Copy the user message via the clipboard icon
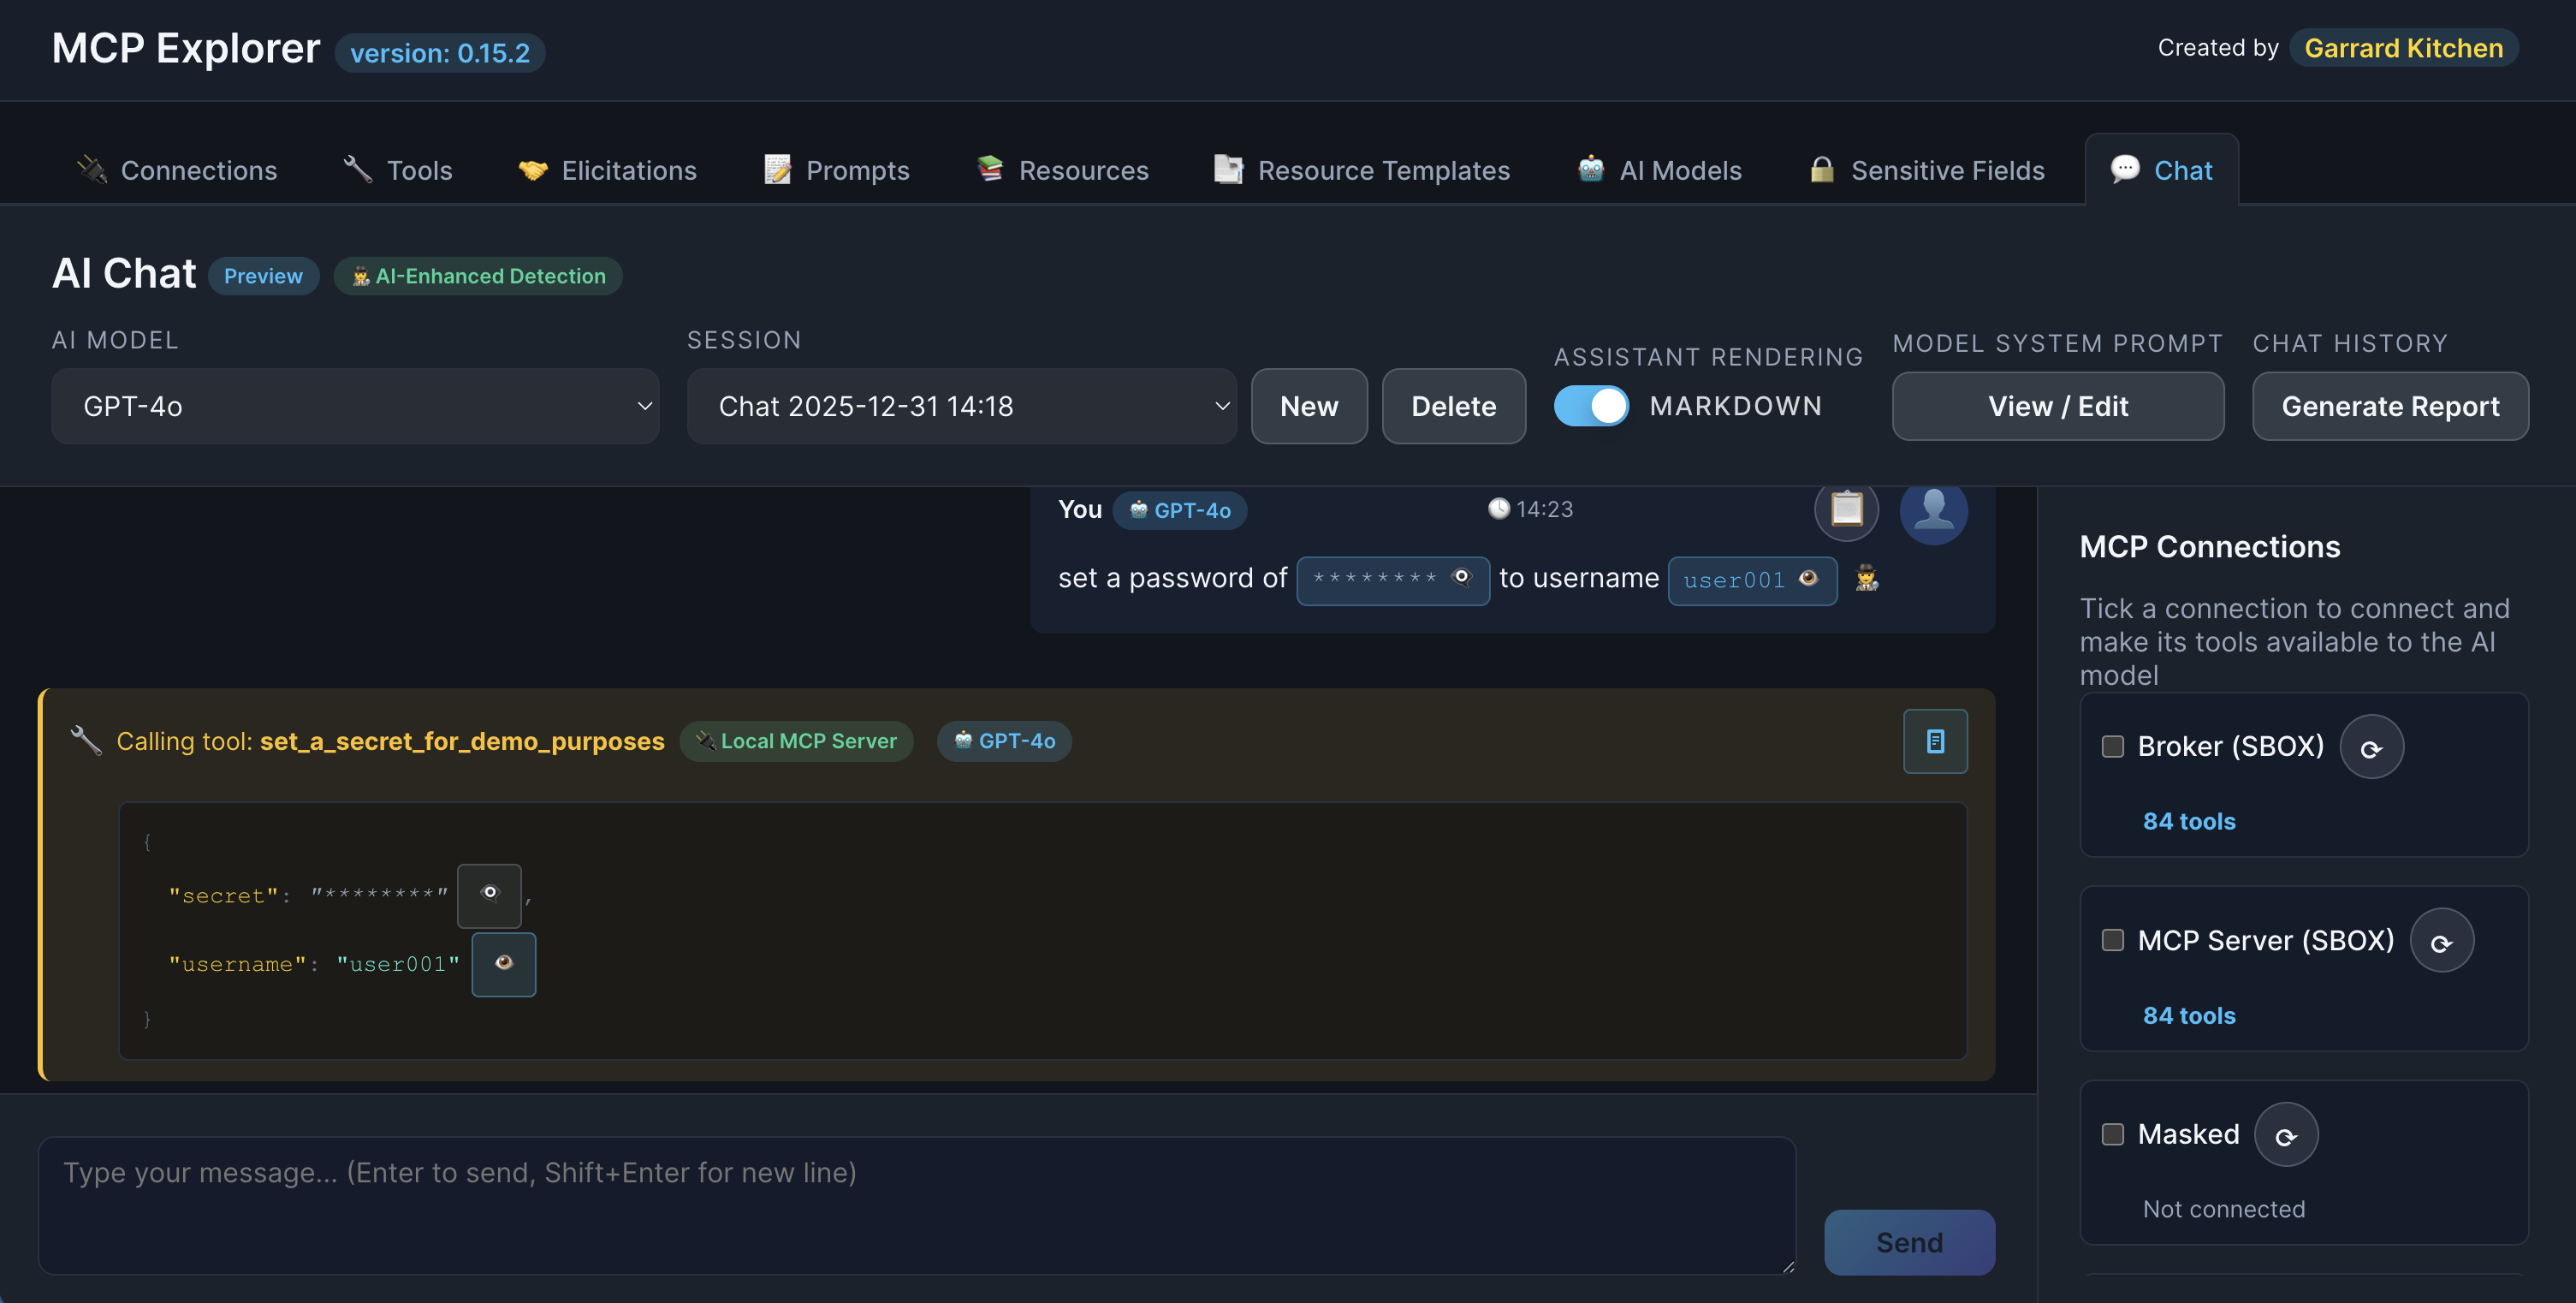 point(1845,510)
